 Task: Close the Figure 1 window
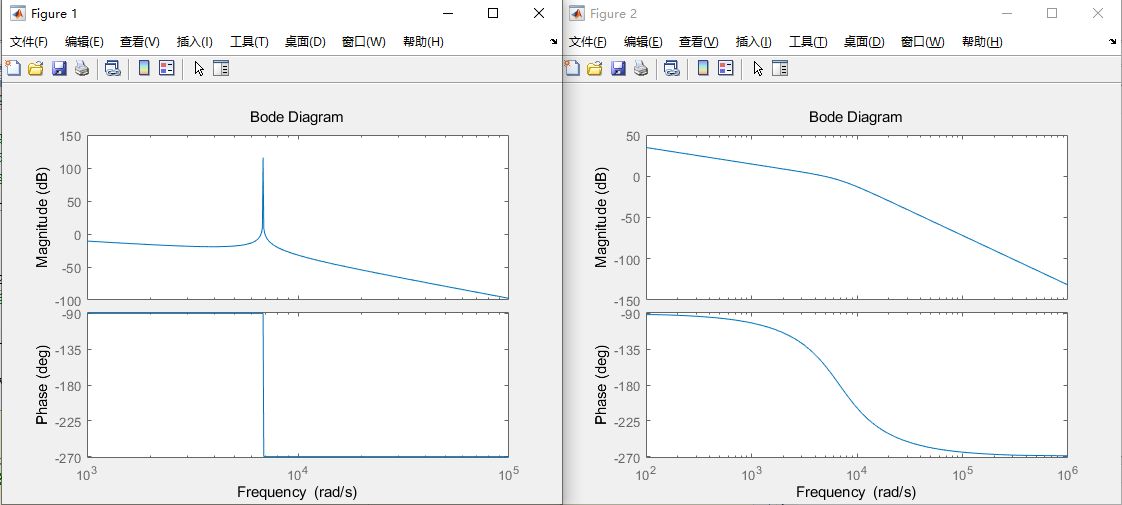539,13
